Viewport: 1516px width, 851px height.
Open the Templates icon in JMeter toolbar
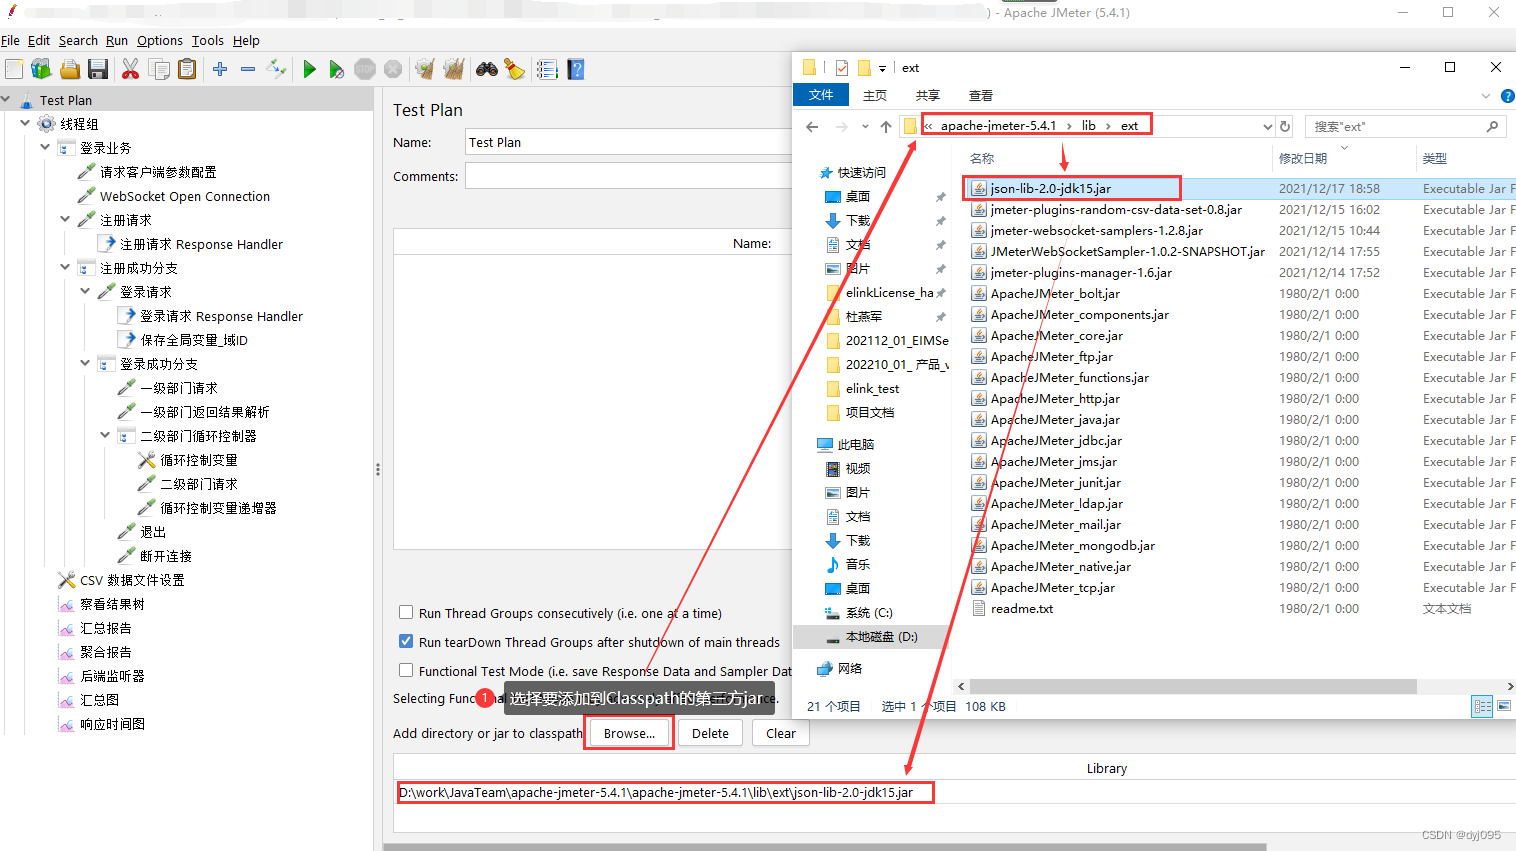click(x=41, y=69)
